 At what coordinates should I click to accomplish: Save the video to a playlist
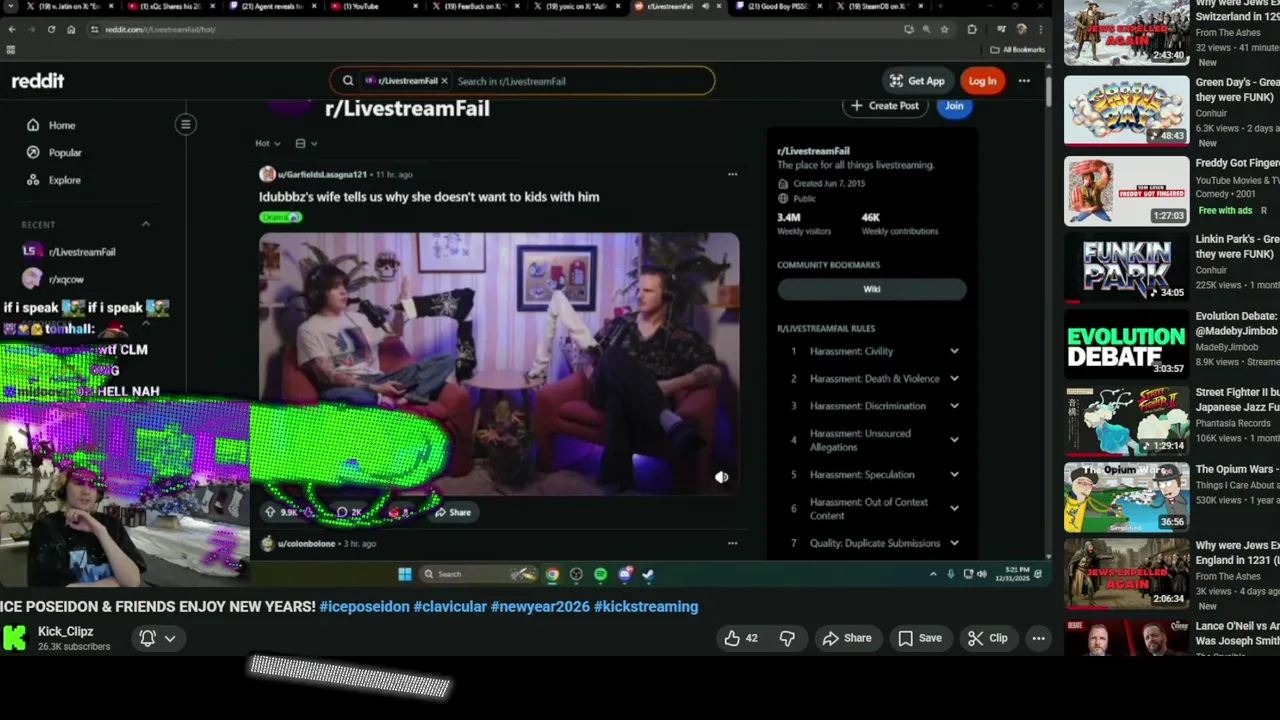pos(919,638)
